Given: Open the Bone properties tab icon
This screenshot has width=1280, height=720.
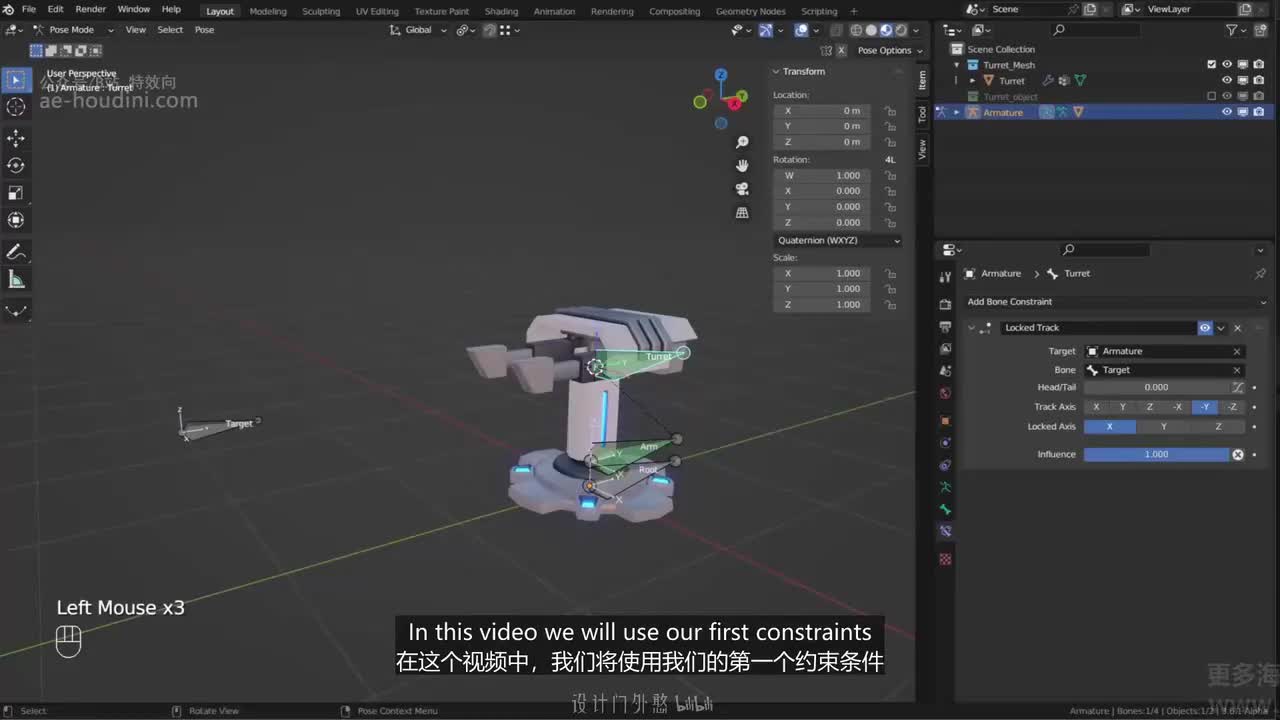Looking at the screenshot, I should pyautogui.click(x=945, y=509).
